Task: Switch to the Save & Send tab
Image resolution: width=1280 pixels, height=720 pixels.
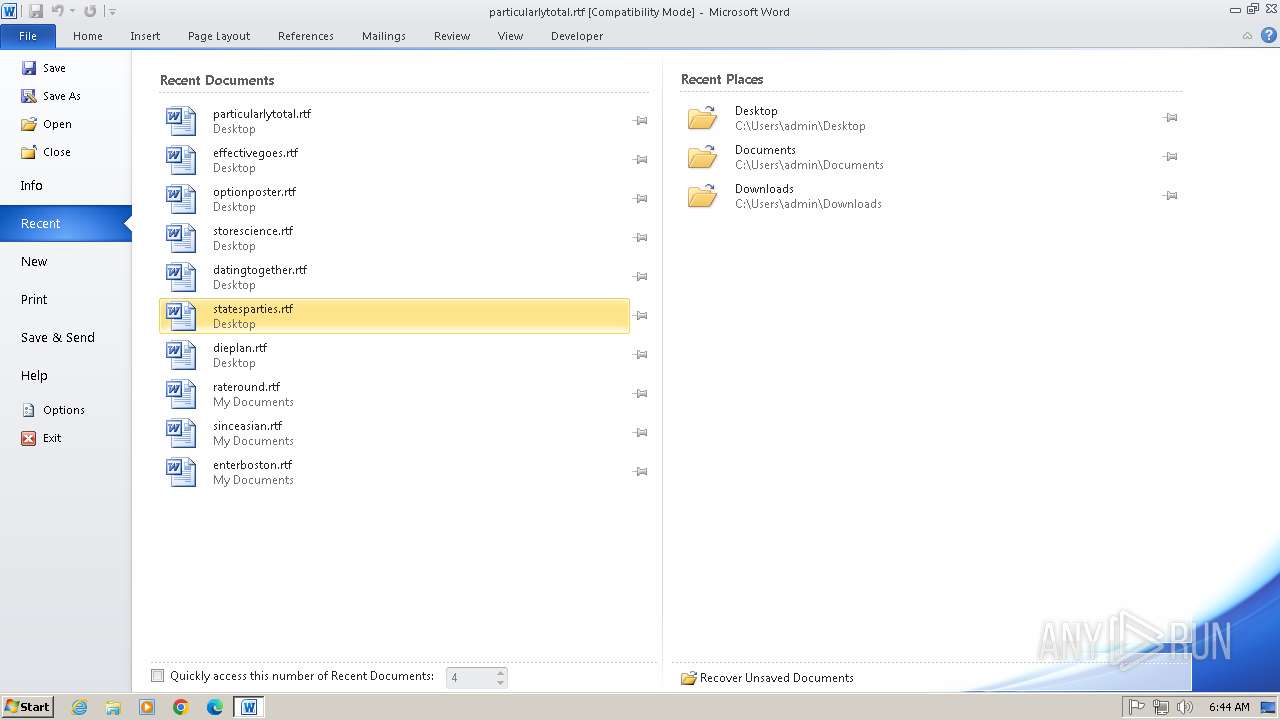Action: pos(65,338)
